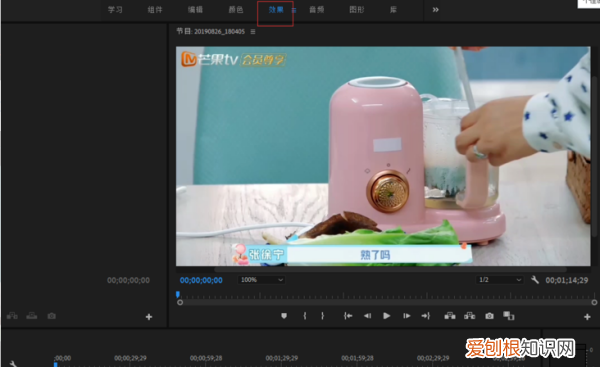Expand the workspace overflow double-chevron
The width and height of the screenshot is (600, 367).
435,10
